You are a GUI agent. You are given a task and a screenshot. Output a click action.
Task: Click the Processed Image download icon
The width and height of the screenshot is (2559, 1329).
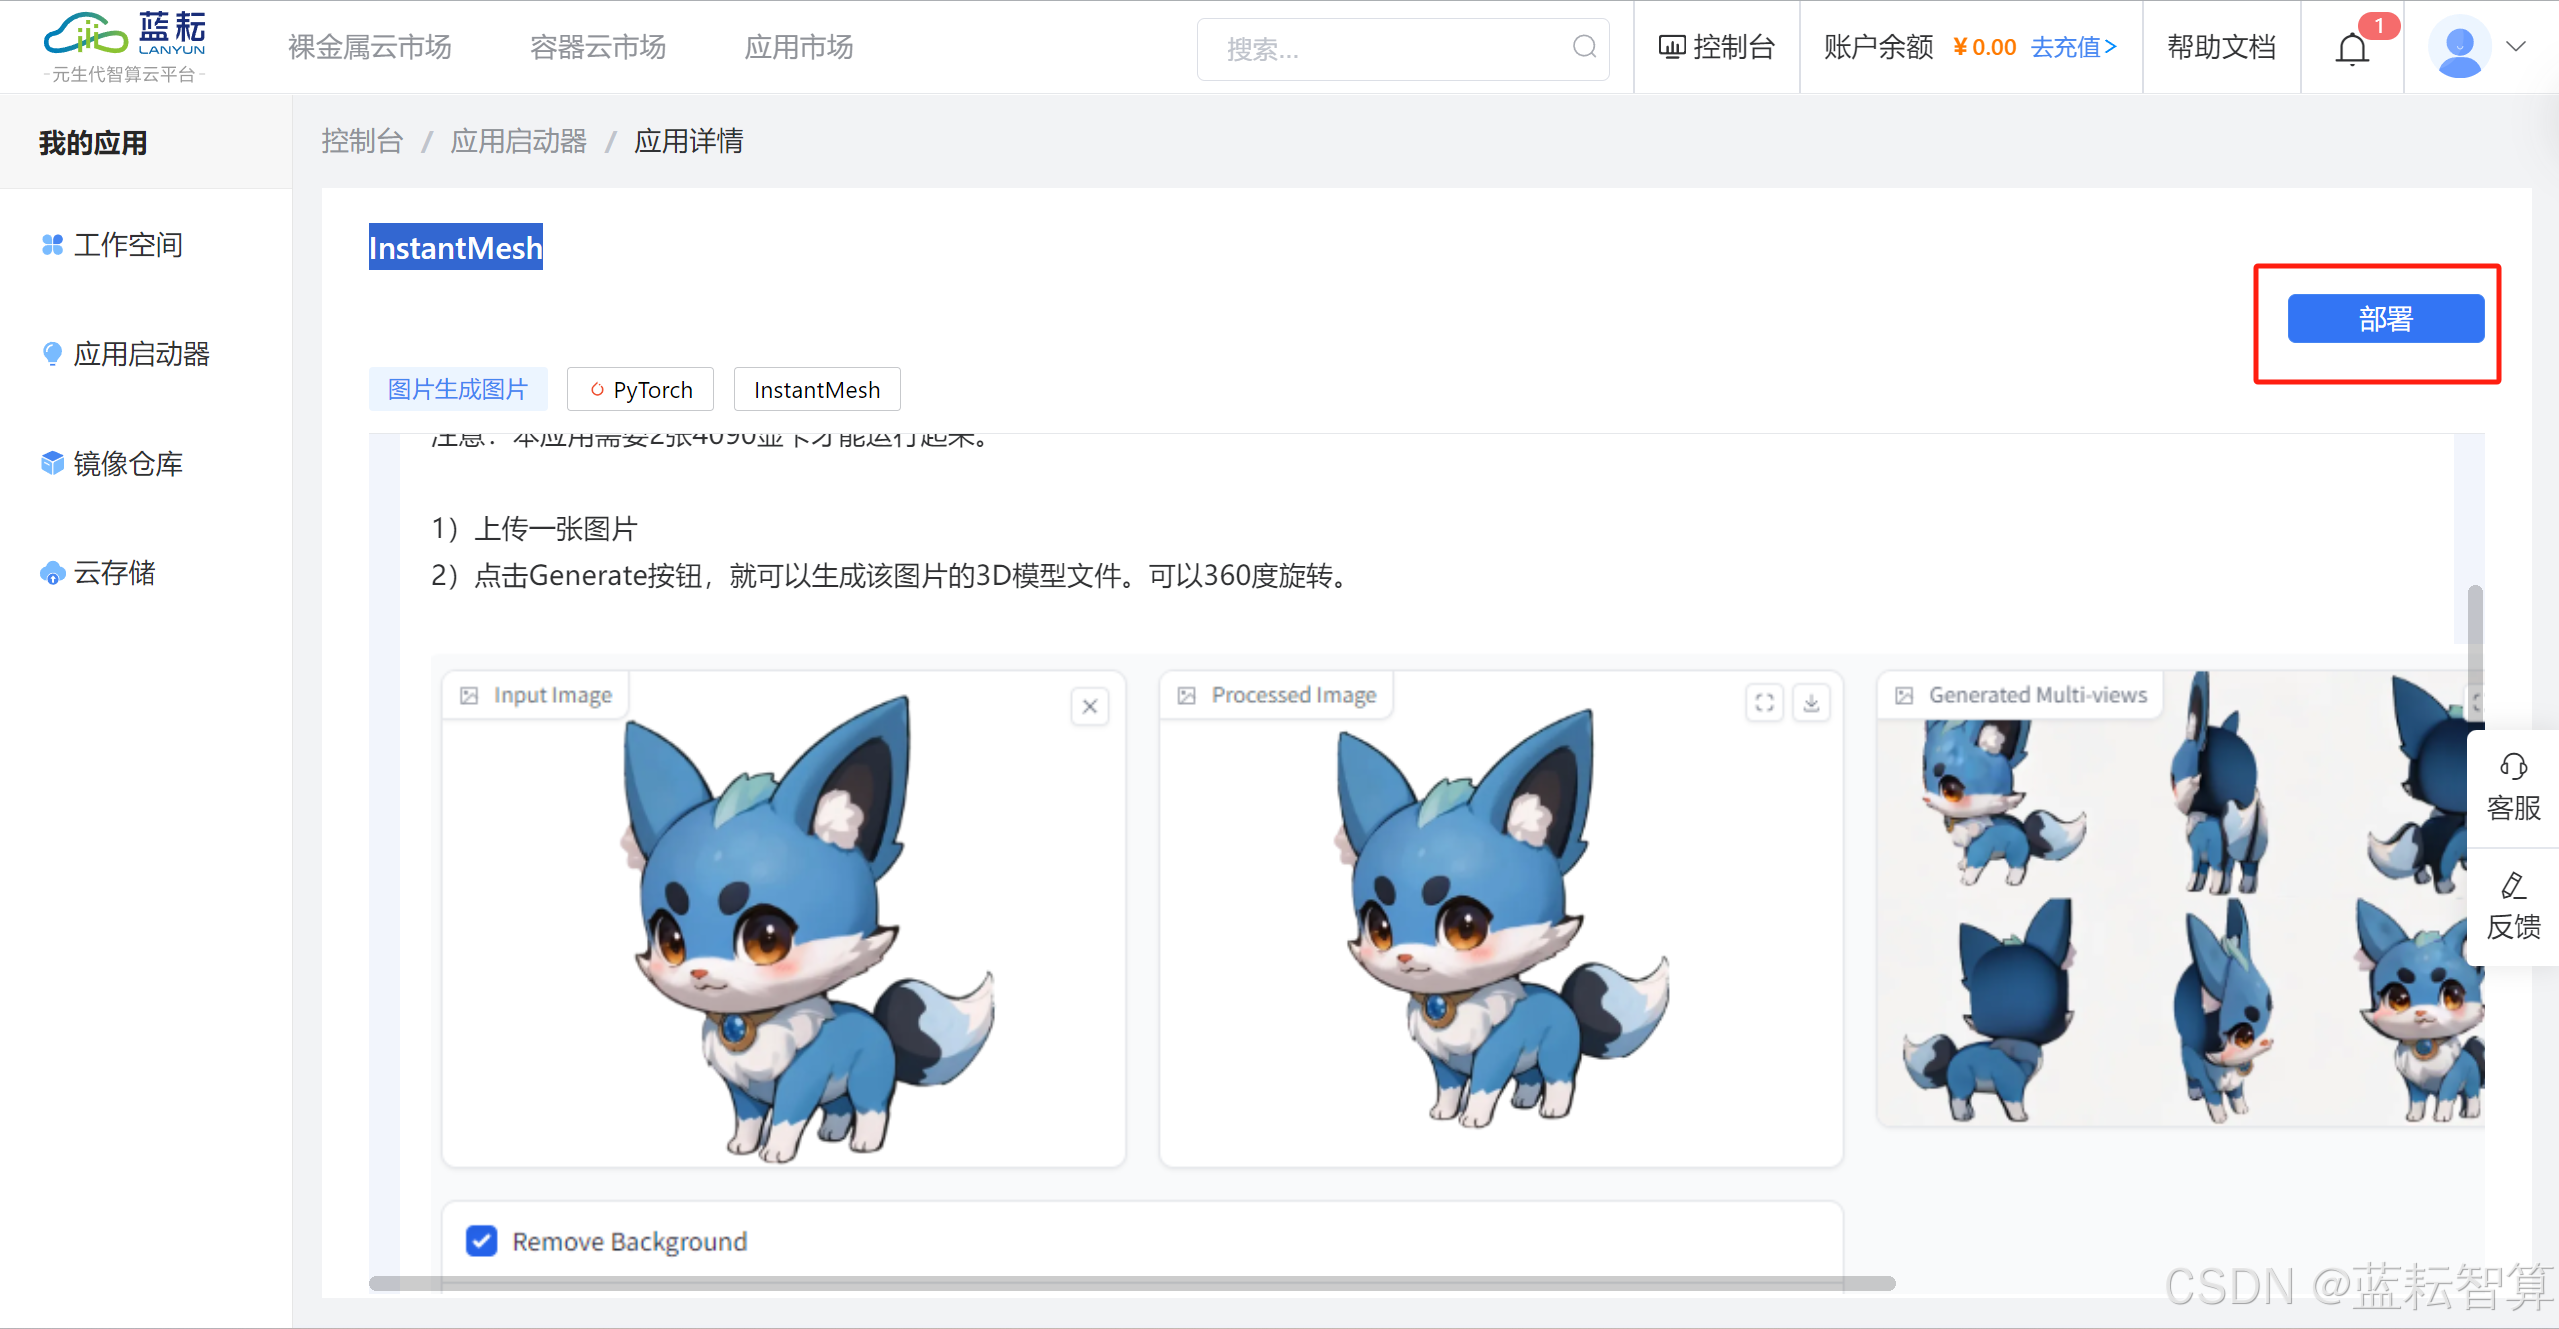pos(1811,703)
